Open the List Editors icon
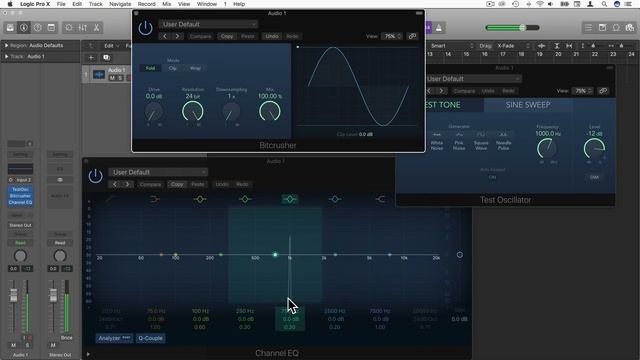This screenshot has width=640, height=360. [588, 28]
